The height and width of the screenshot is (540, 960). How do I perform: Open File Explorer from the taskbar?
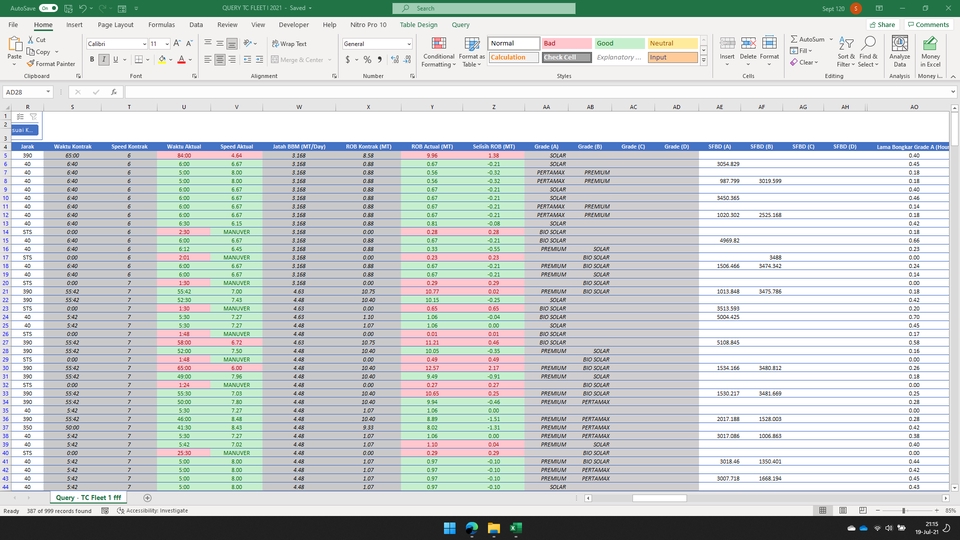coord(493,528)
